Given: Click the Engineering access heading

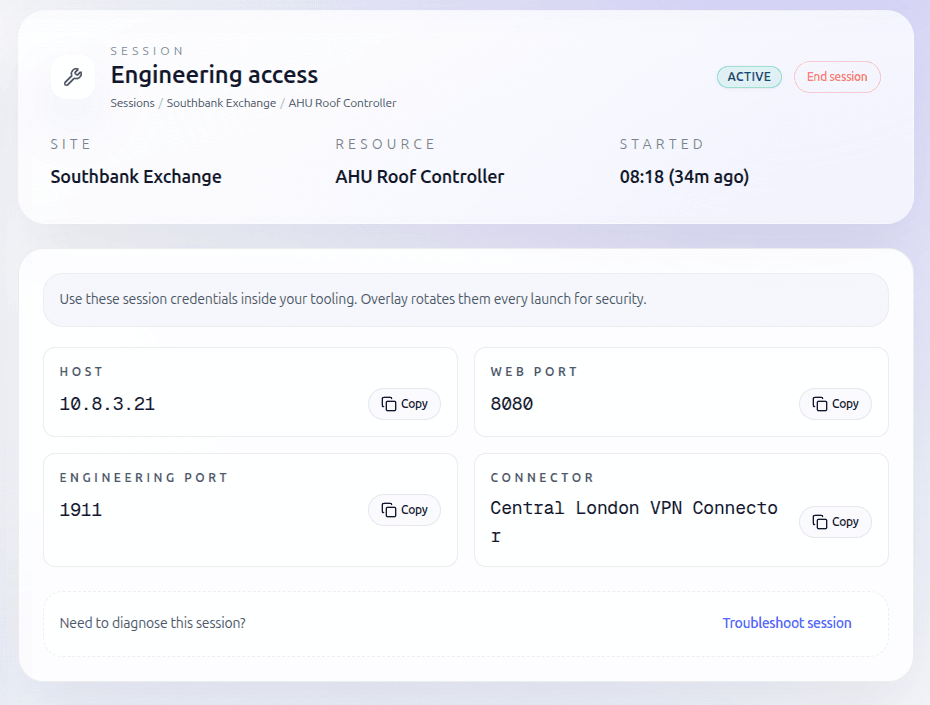Looking at the screenshot, I should click(214, 75).
